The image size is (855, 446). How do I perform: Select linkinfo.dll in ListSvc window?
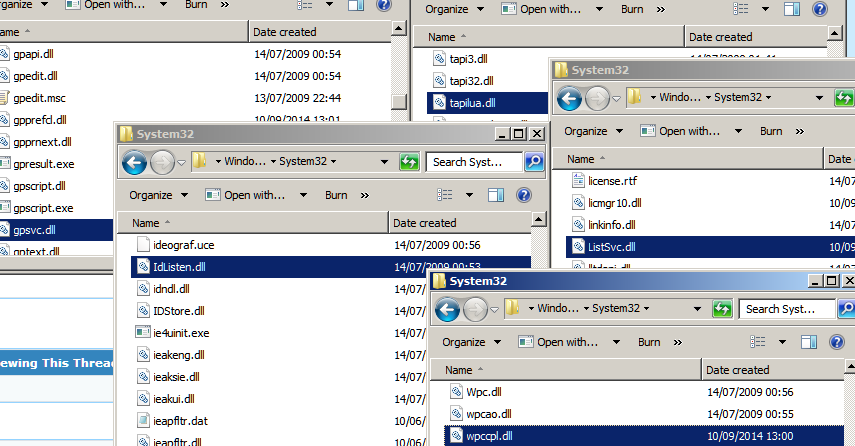(x=612, y=225)
